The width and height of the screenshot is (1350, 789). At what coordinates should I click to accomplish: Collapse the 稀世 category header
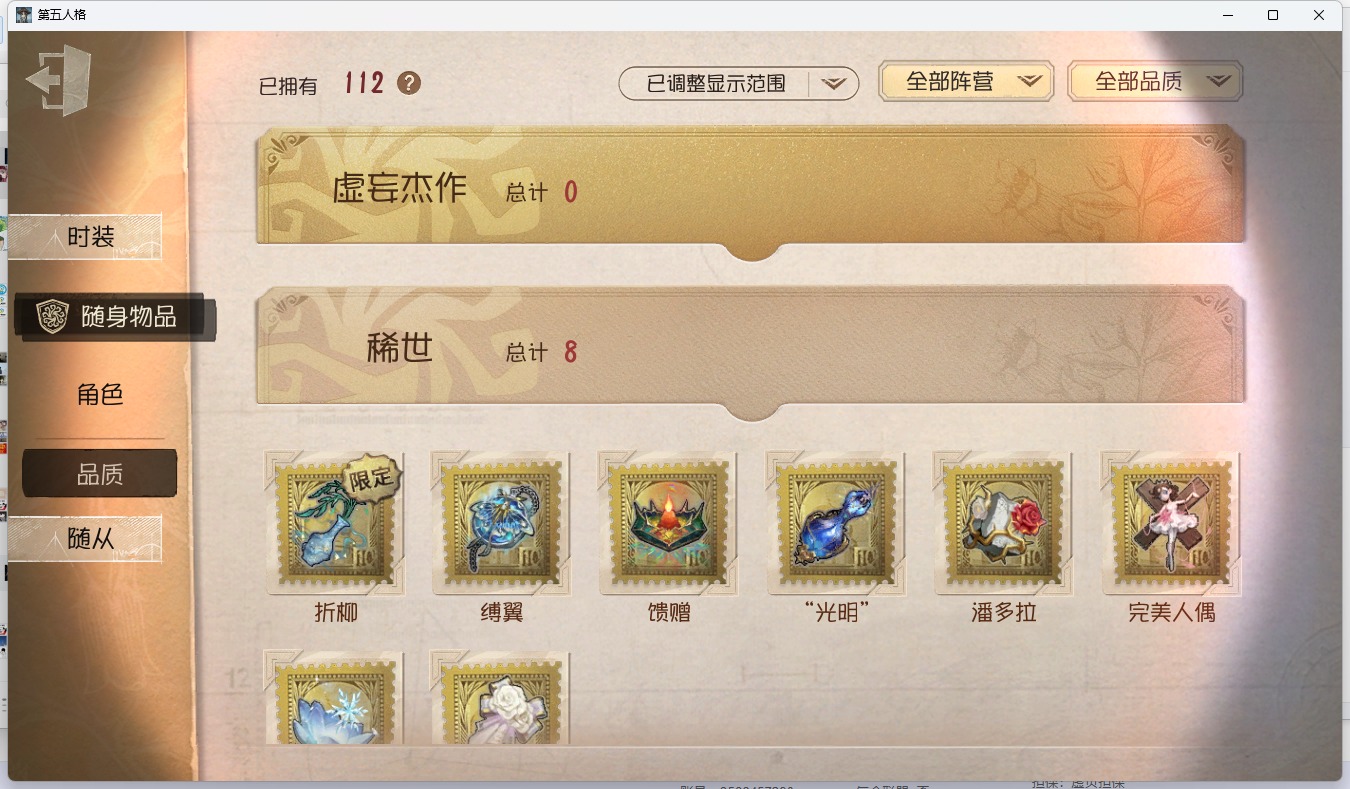(751, 349)
